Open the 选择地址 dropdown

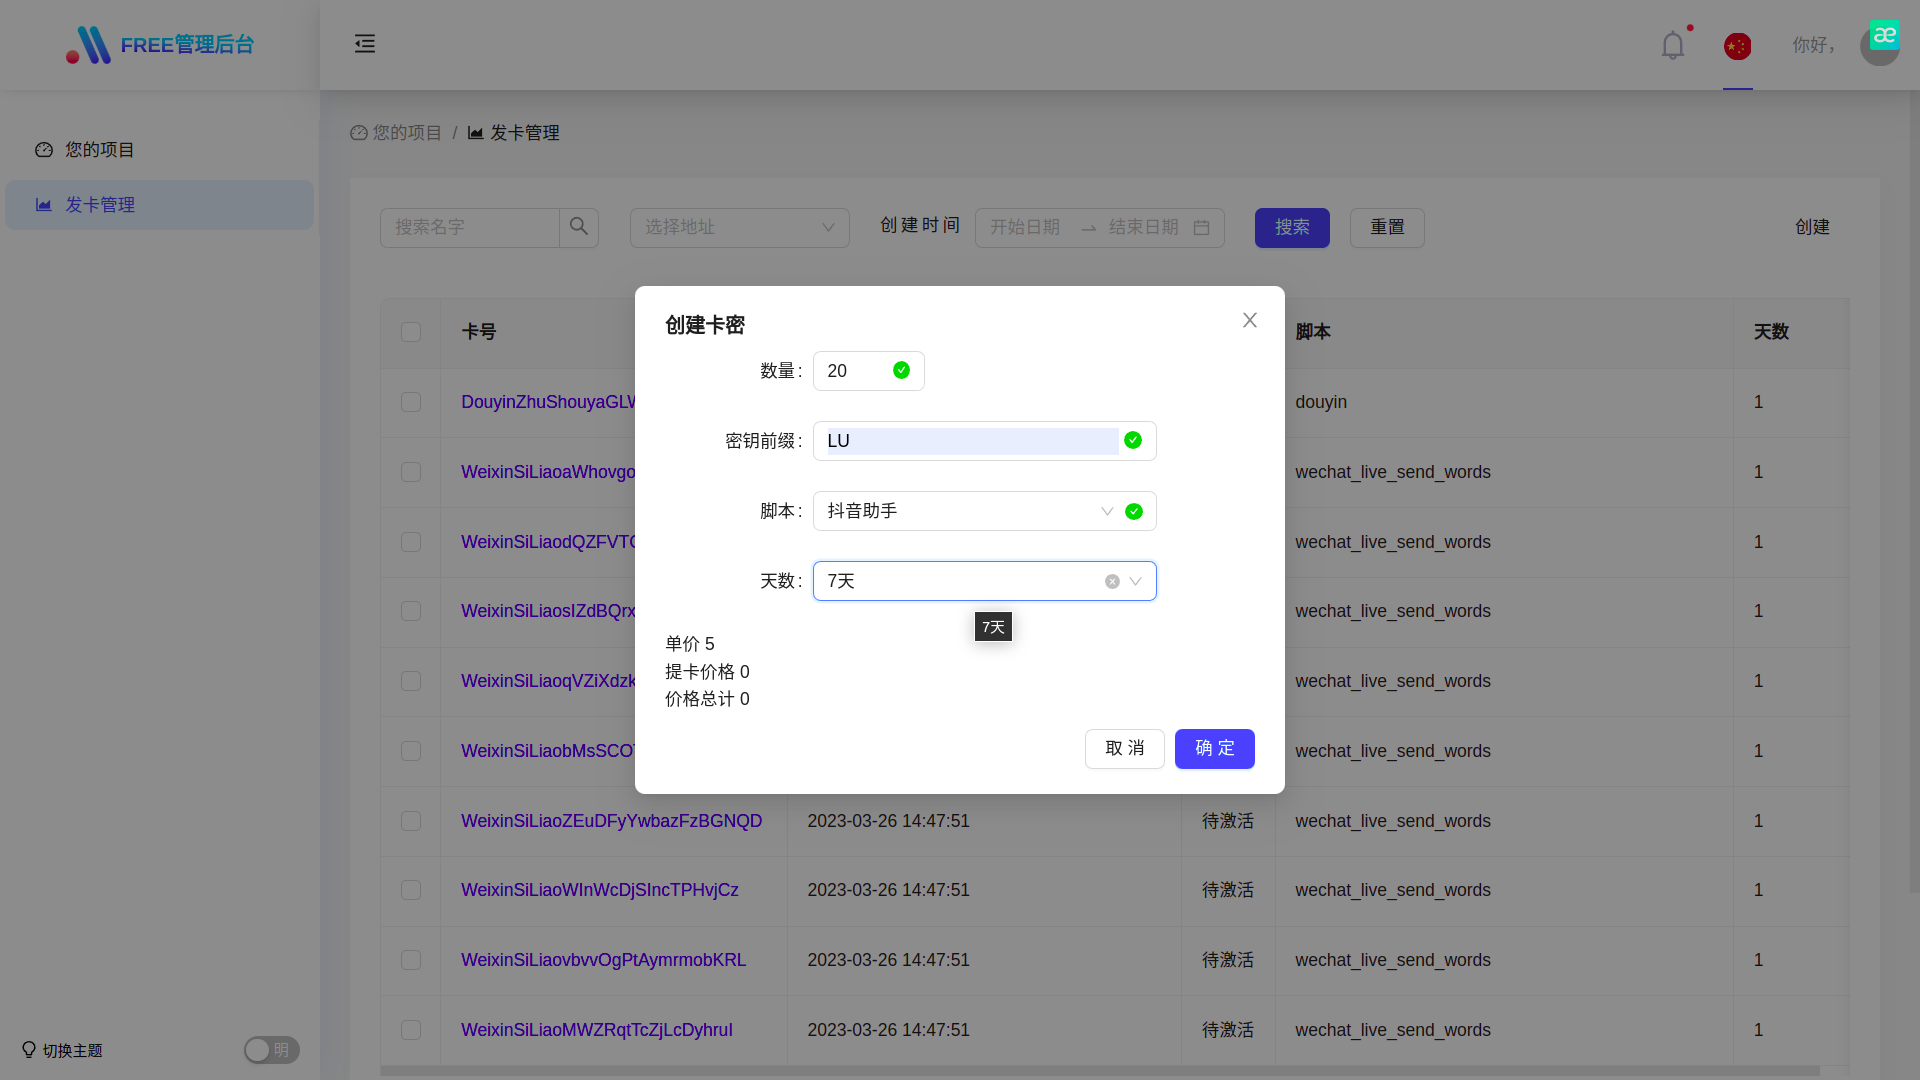coord(740,228)
